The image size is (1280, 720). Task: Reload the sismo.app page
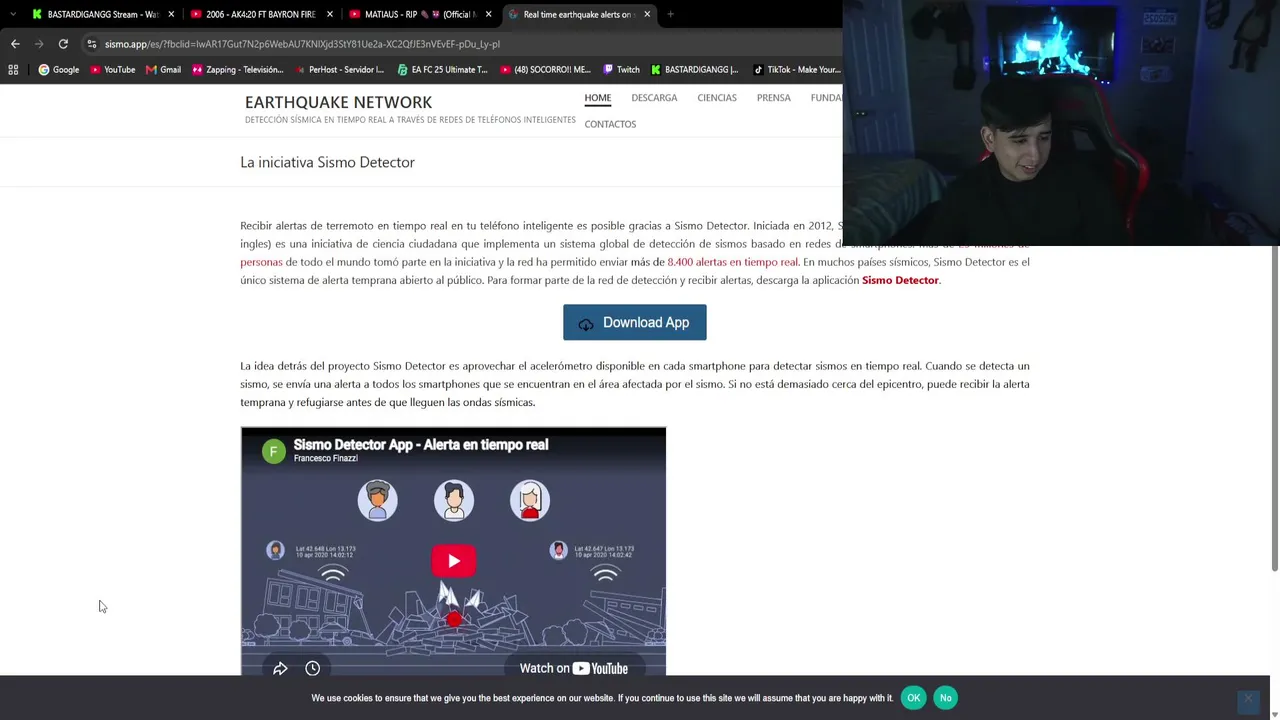point(63,44)
